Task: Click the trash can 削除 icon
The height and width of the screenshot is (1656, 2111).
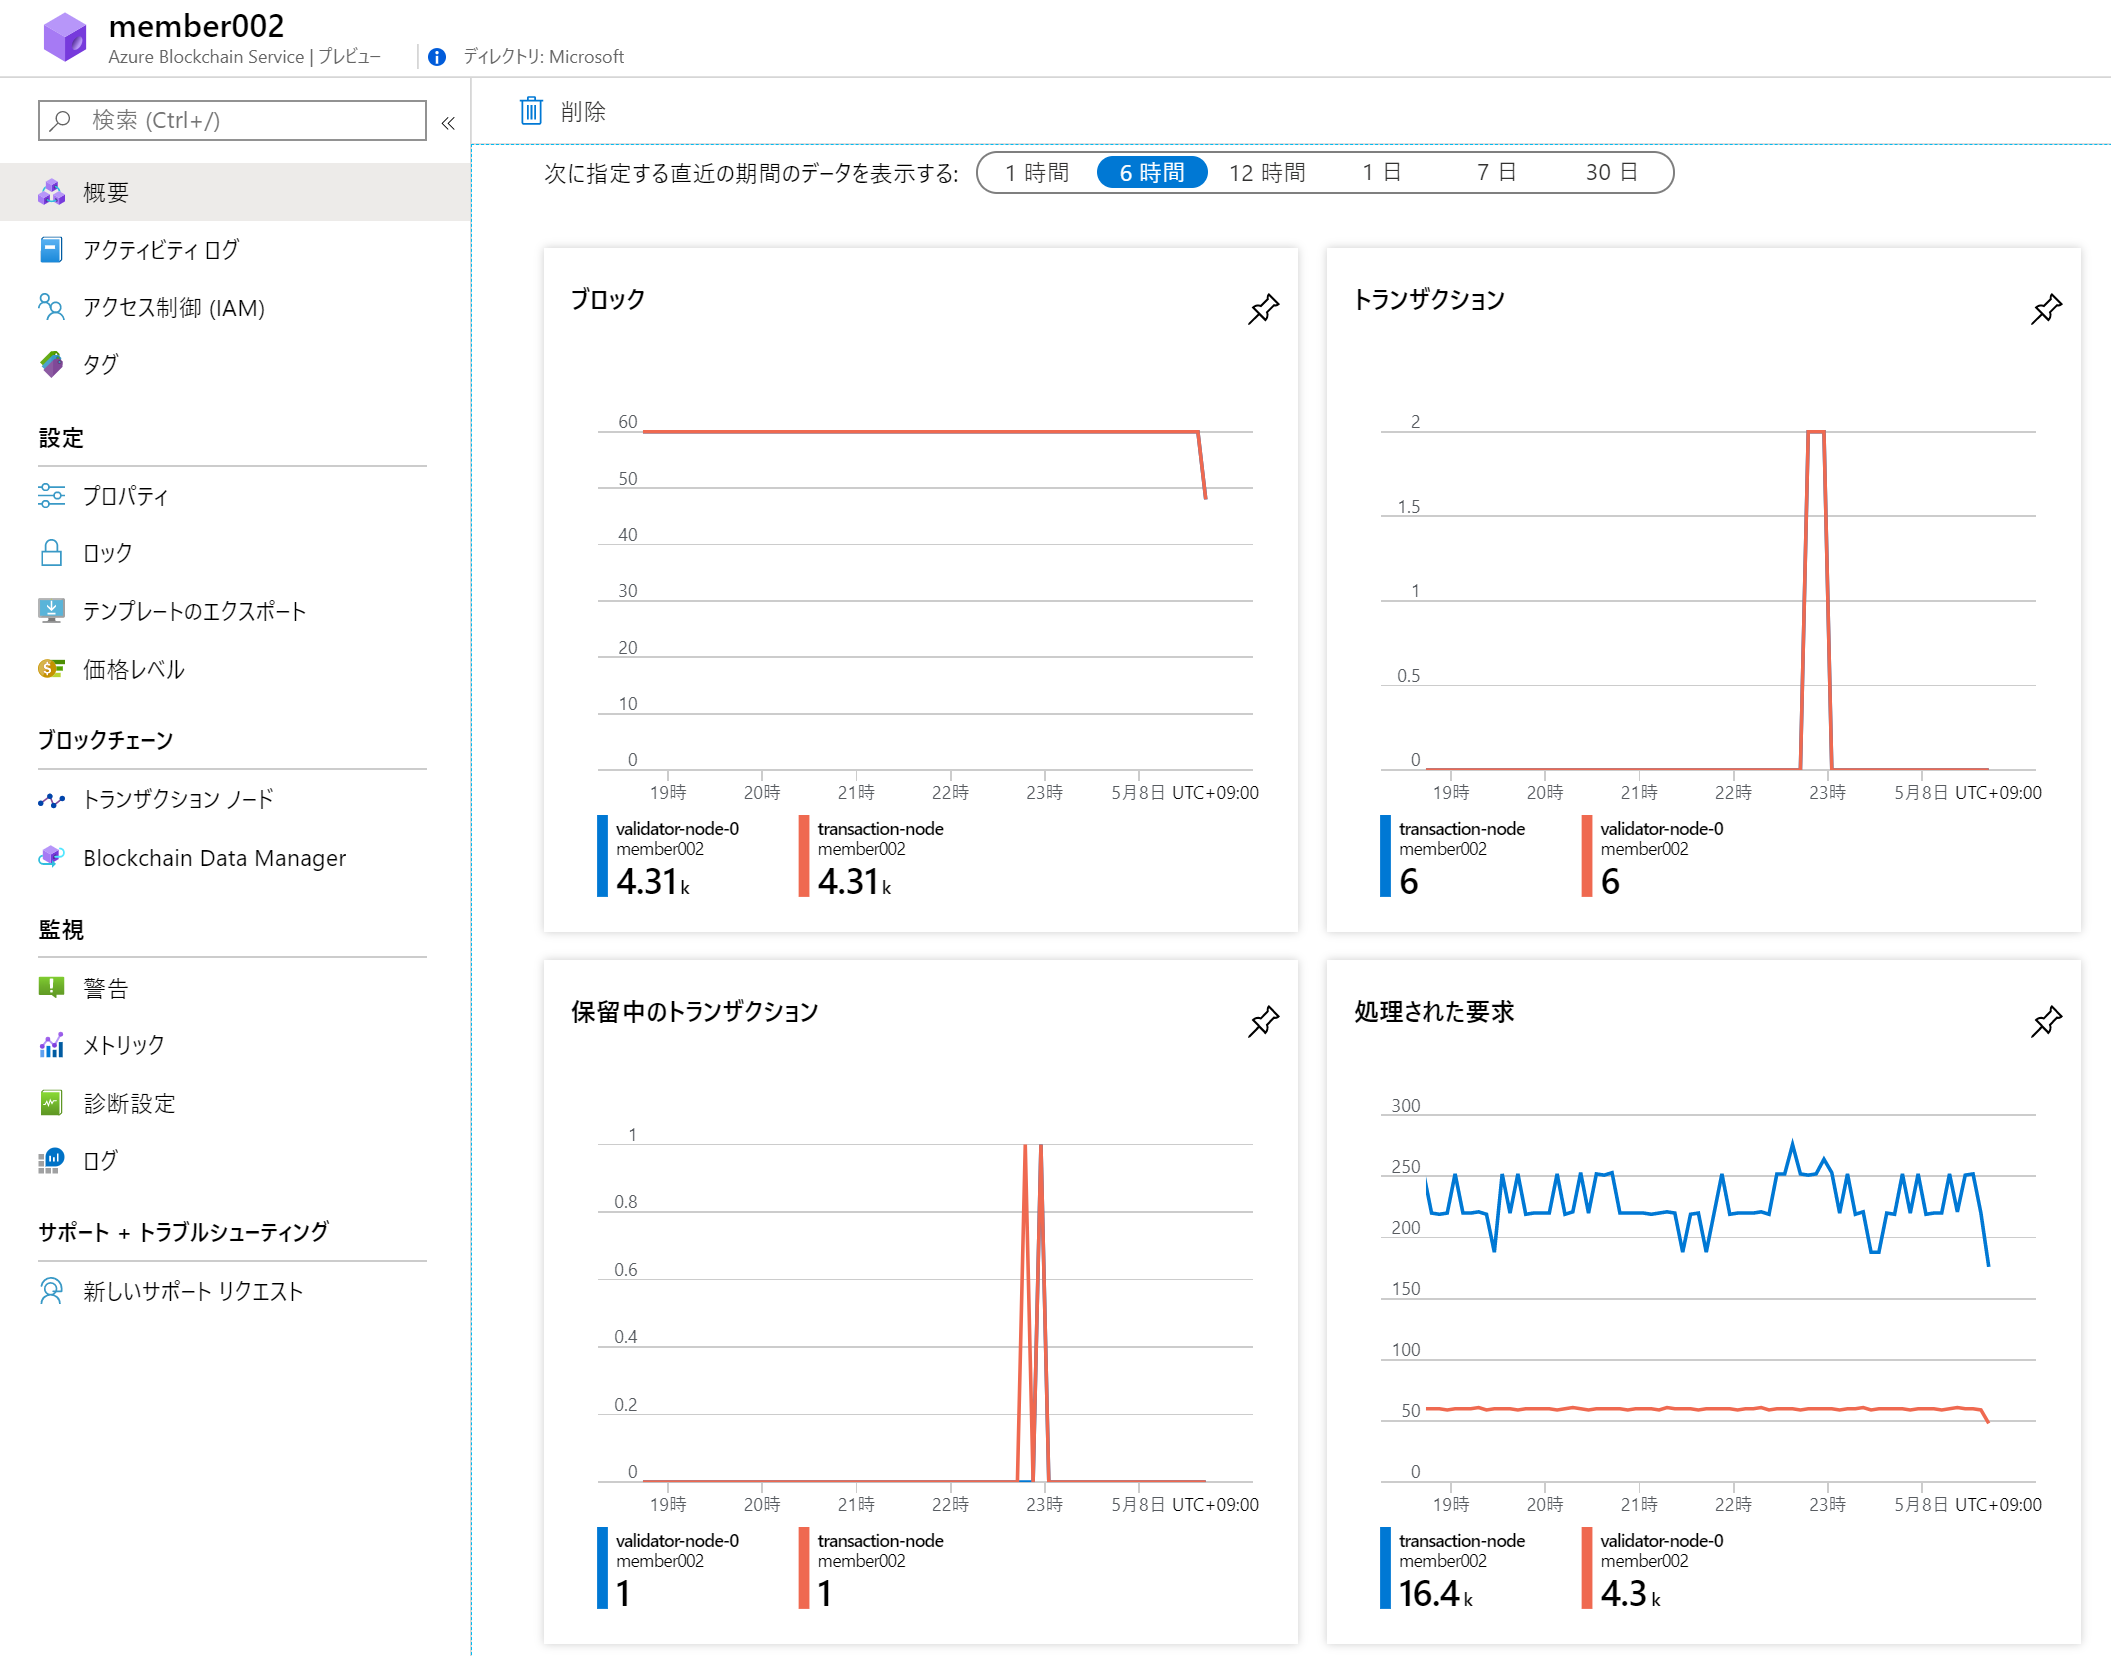Action: point(531,111)
